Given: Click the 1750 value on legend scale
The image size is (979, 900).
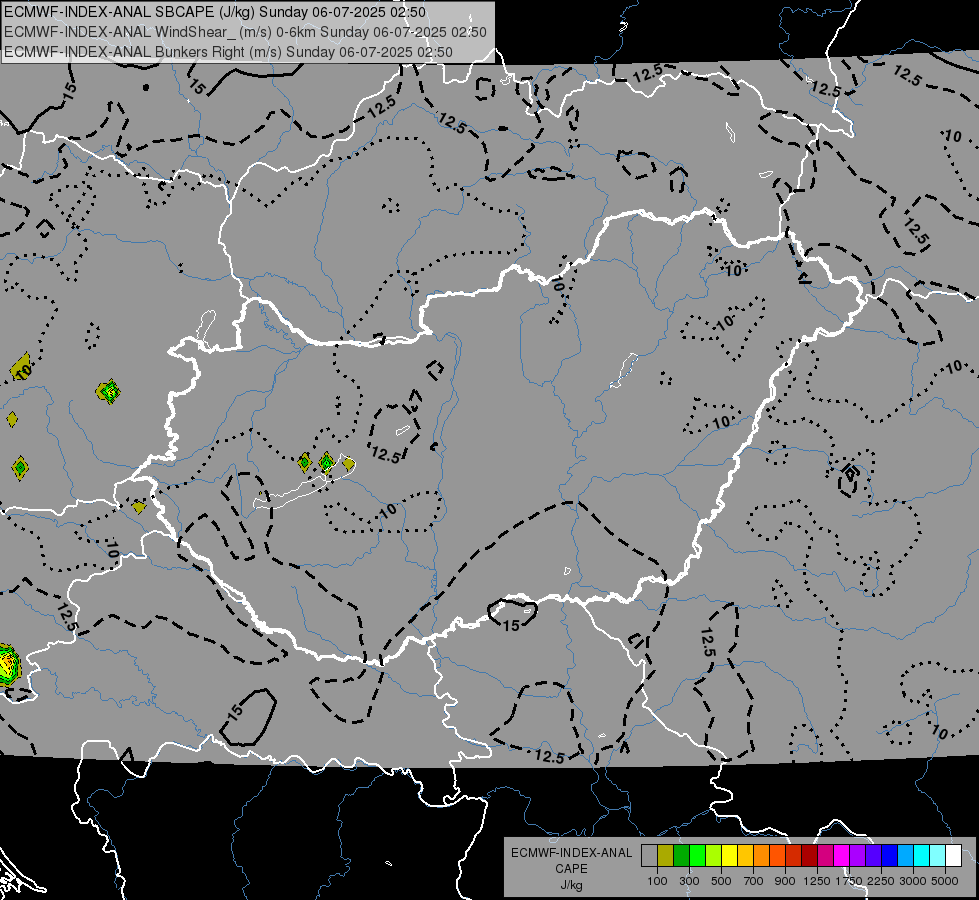Looking at the screenshot, I should coord(849,881).
